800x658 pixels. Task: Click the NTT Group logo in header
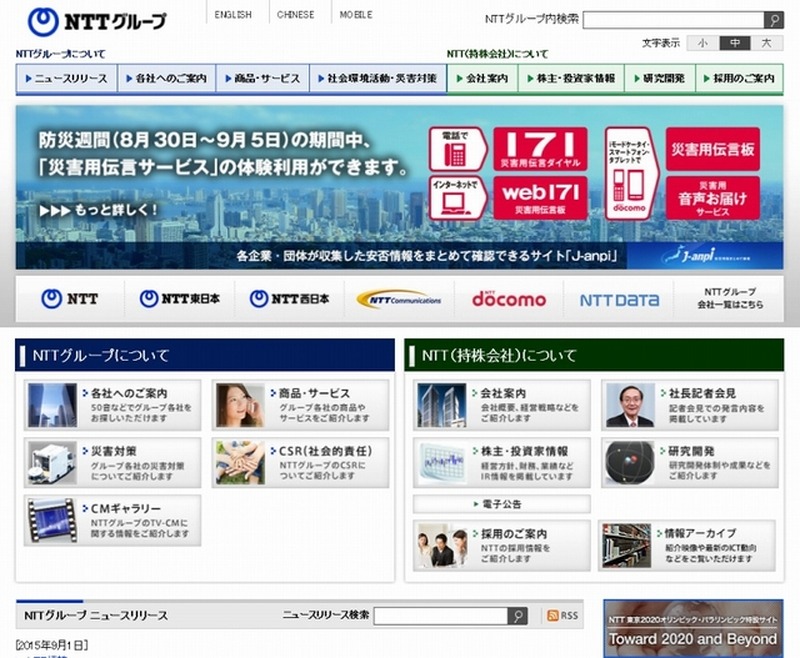(x=97, y=19)
